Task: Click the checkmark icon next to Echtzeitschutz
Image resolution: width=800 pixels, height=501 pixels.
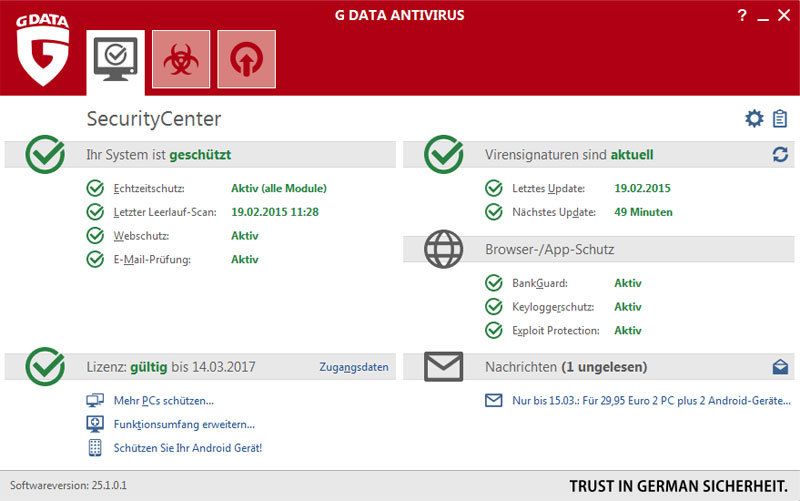Action: point(95,188)
